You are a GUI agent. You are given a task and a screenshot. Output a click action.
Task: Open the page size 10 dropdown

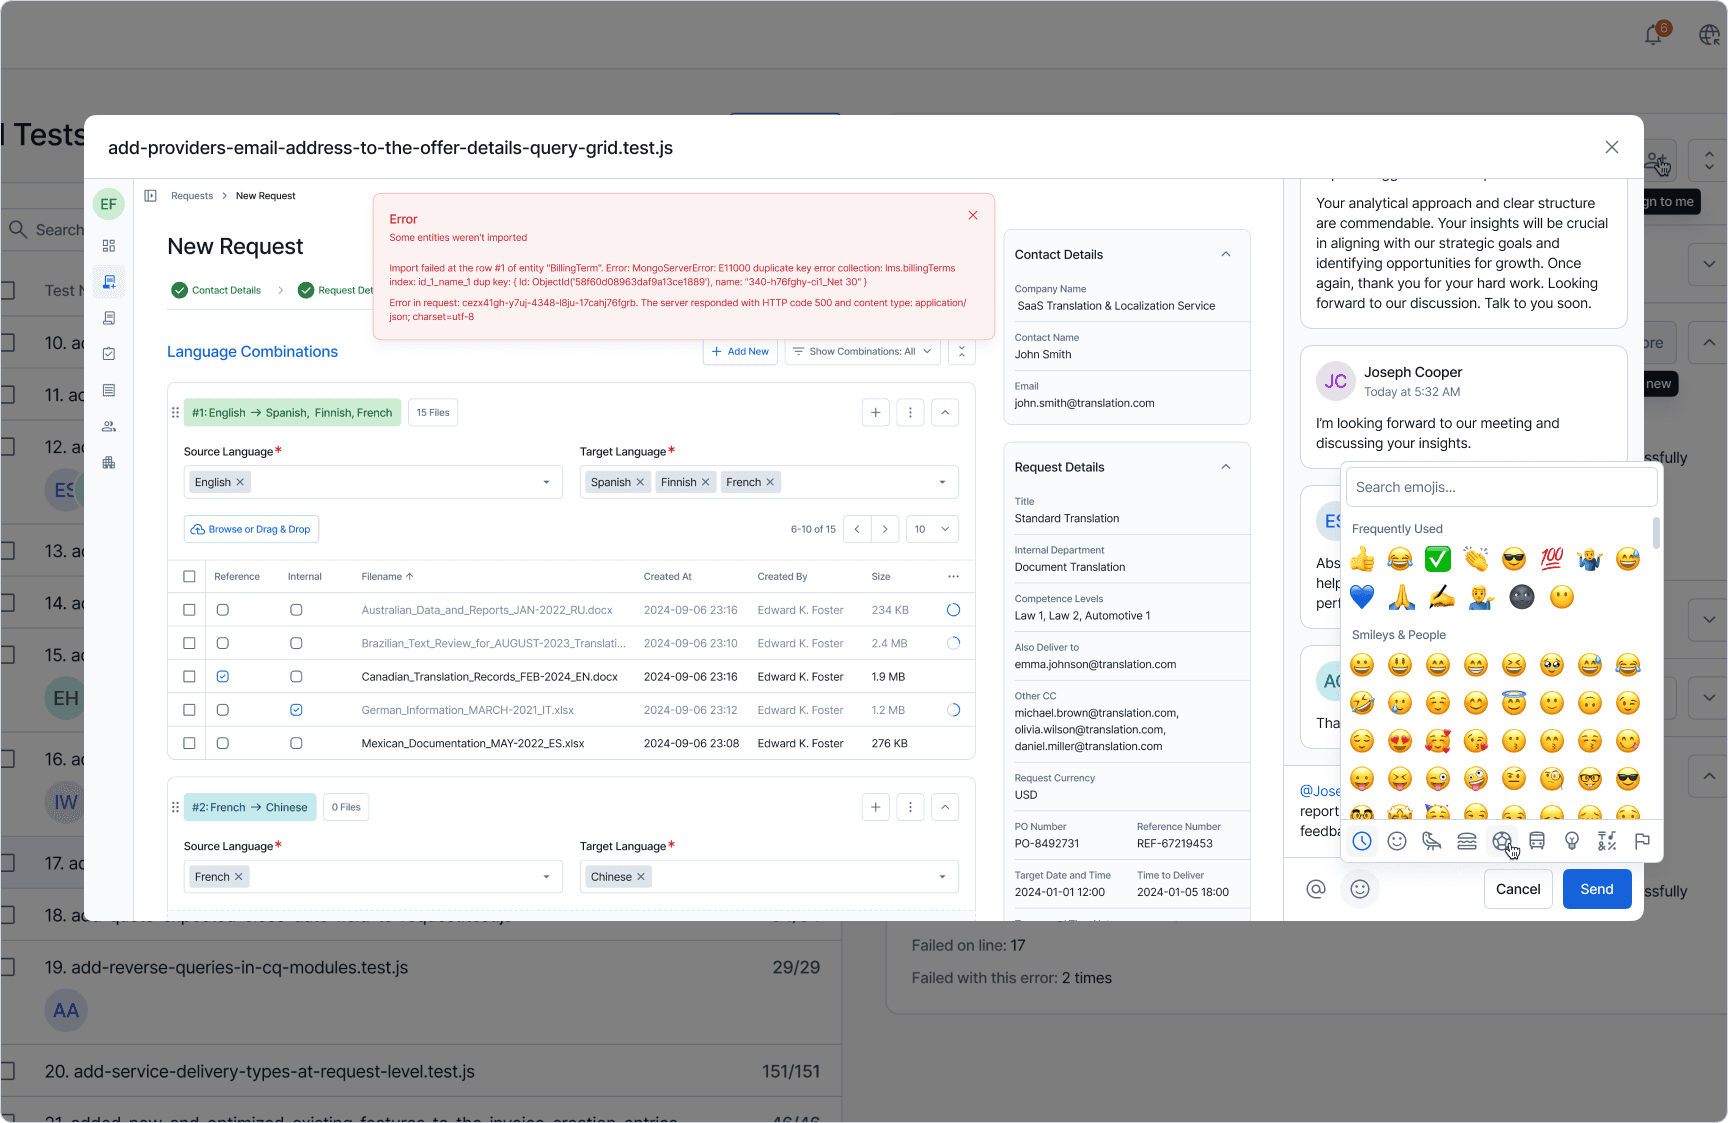(932, 529)
